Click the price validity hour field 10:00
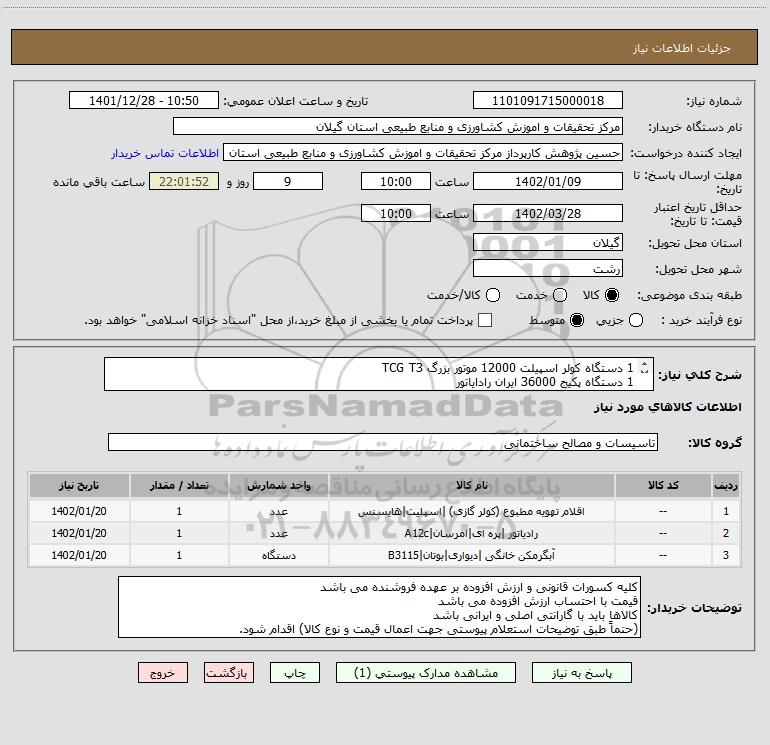This screenshot has height=745, width=770. pyautogui.click(x=396, y=213)
